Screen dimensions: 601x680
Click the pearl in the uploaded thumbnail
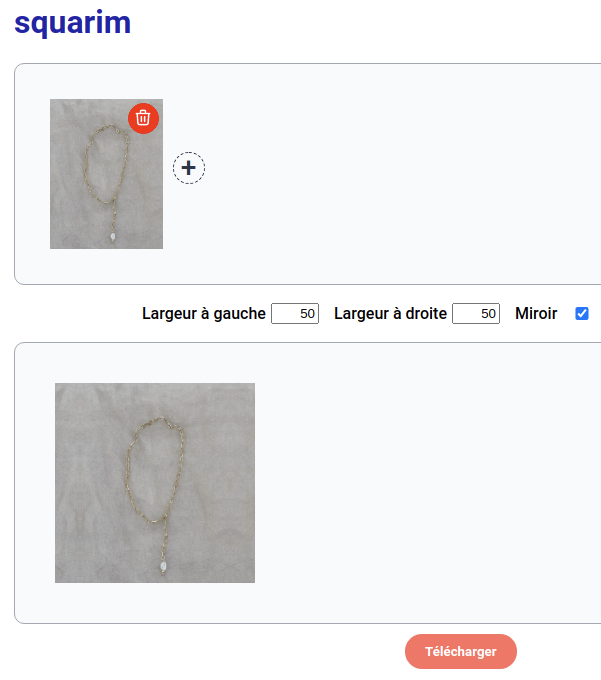[x=113, y=237]
